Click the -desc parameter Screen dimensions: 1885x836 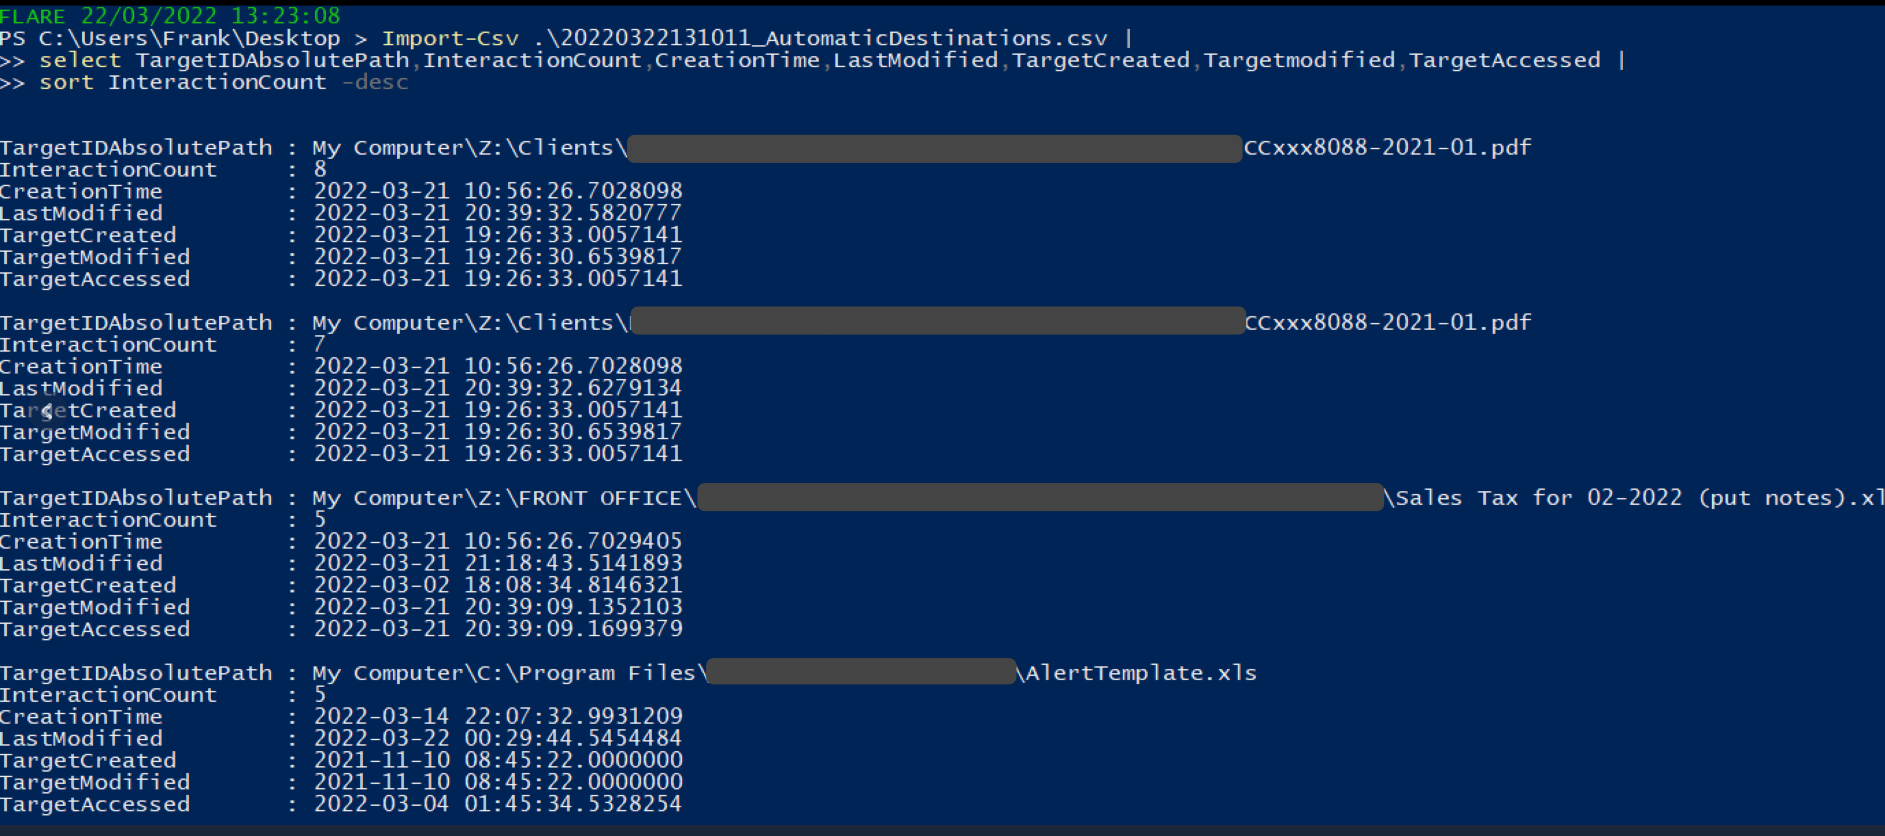(375, 82)
